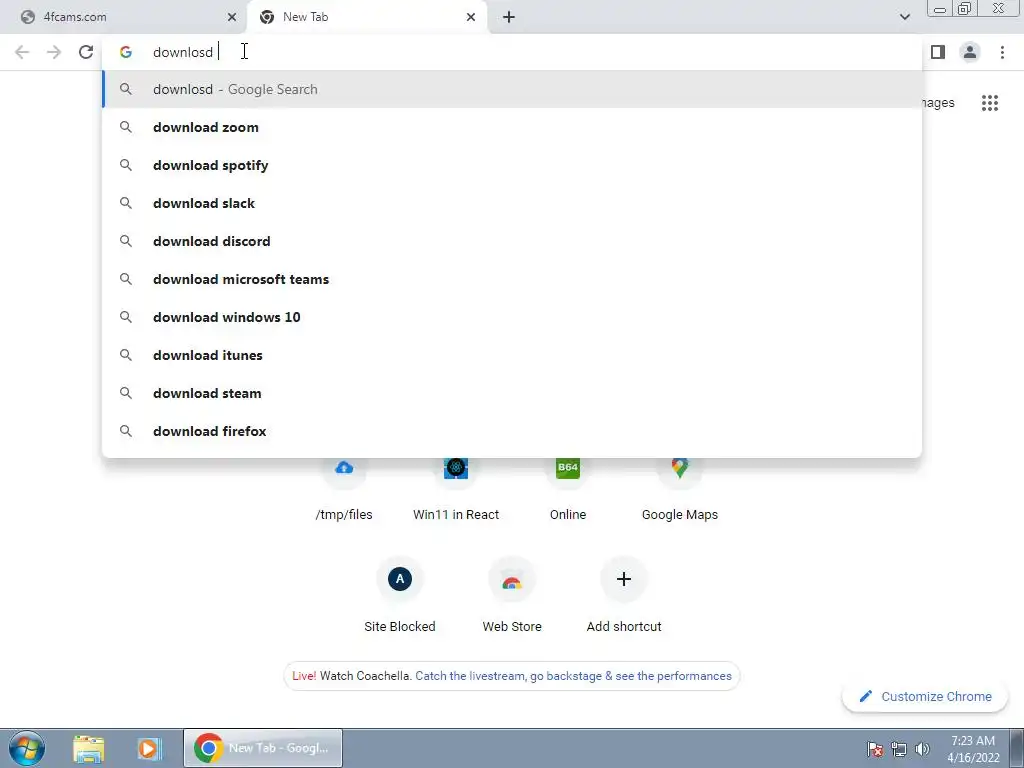Choose the 'download zoom' suggestion
The image size is (1024, 768).
coord(512,127)
